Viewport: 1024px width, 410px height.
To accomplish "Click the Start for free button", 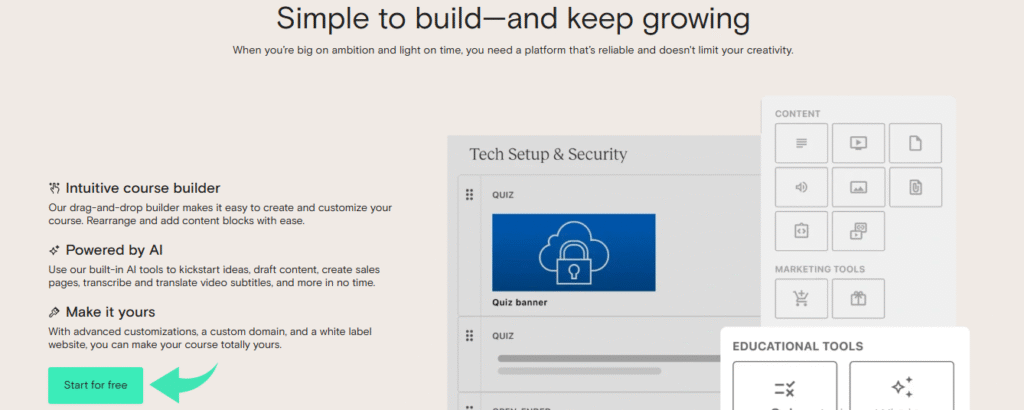I will (95, 385).
